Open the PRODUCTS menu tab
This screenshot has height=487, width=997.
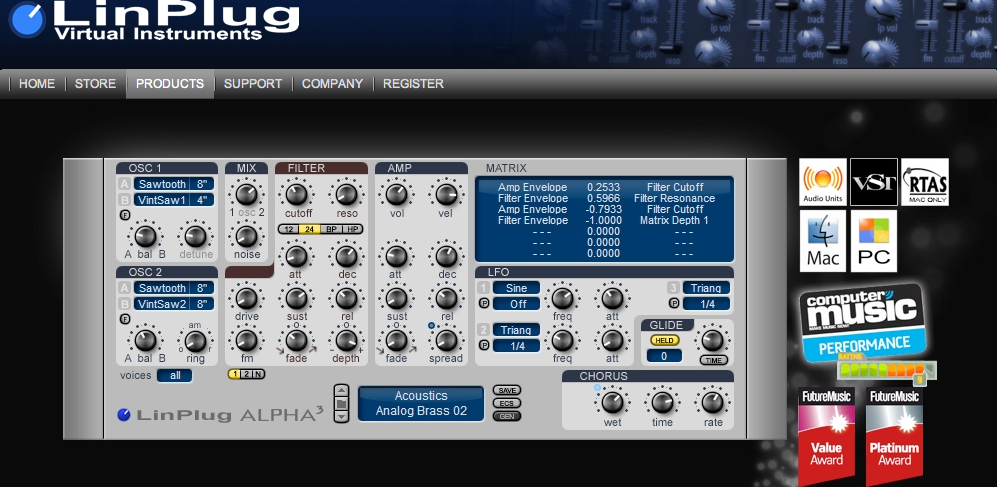point(170,84)
